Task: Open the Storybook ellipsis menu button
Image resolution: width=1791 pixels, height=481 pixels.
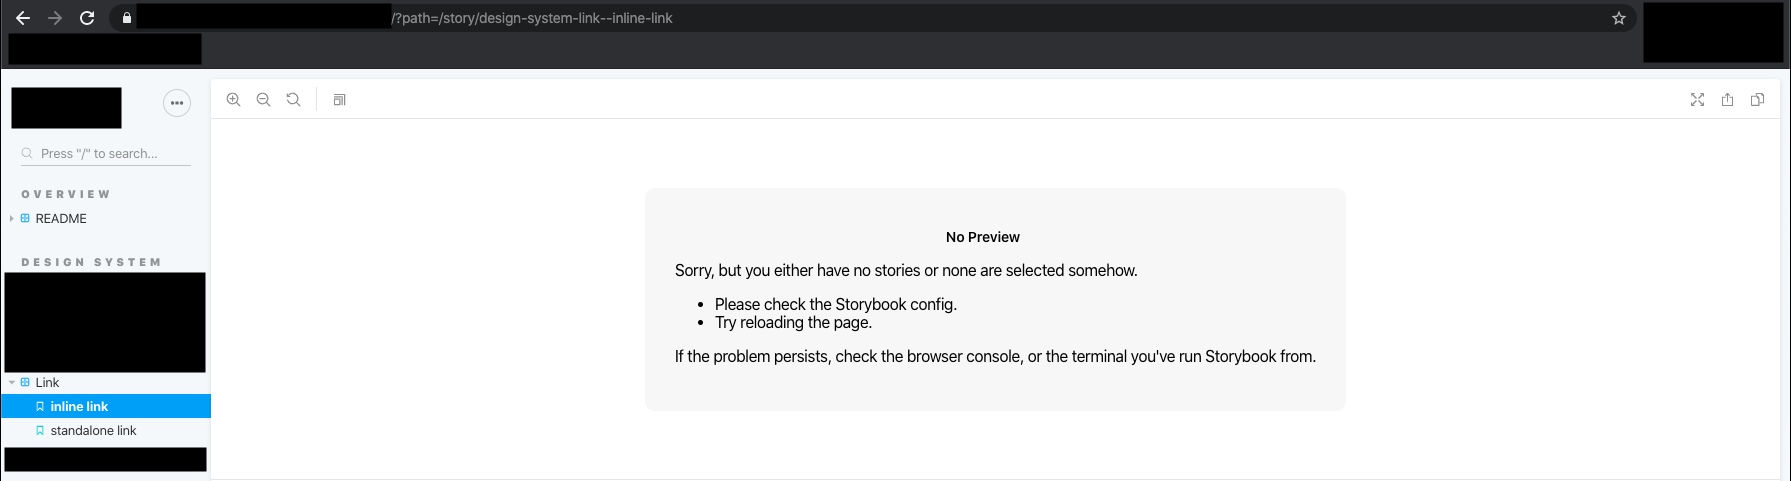Action: (x=177, y=103)
